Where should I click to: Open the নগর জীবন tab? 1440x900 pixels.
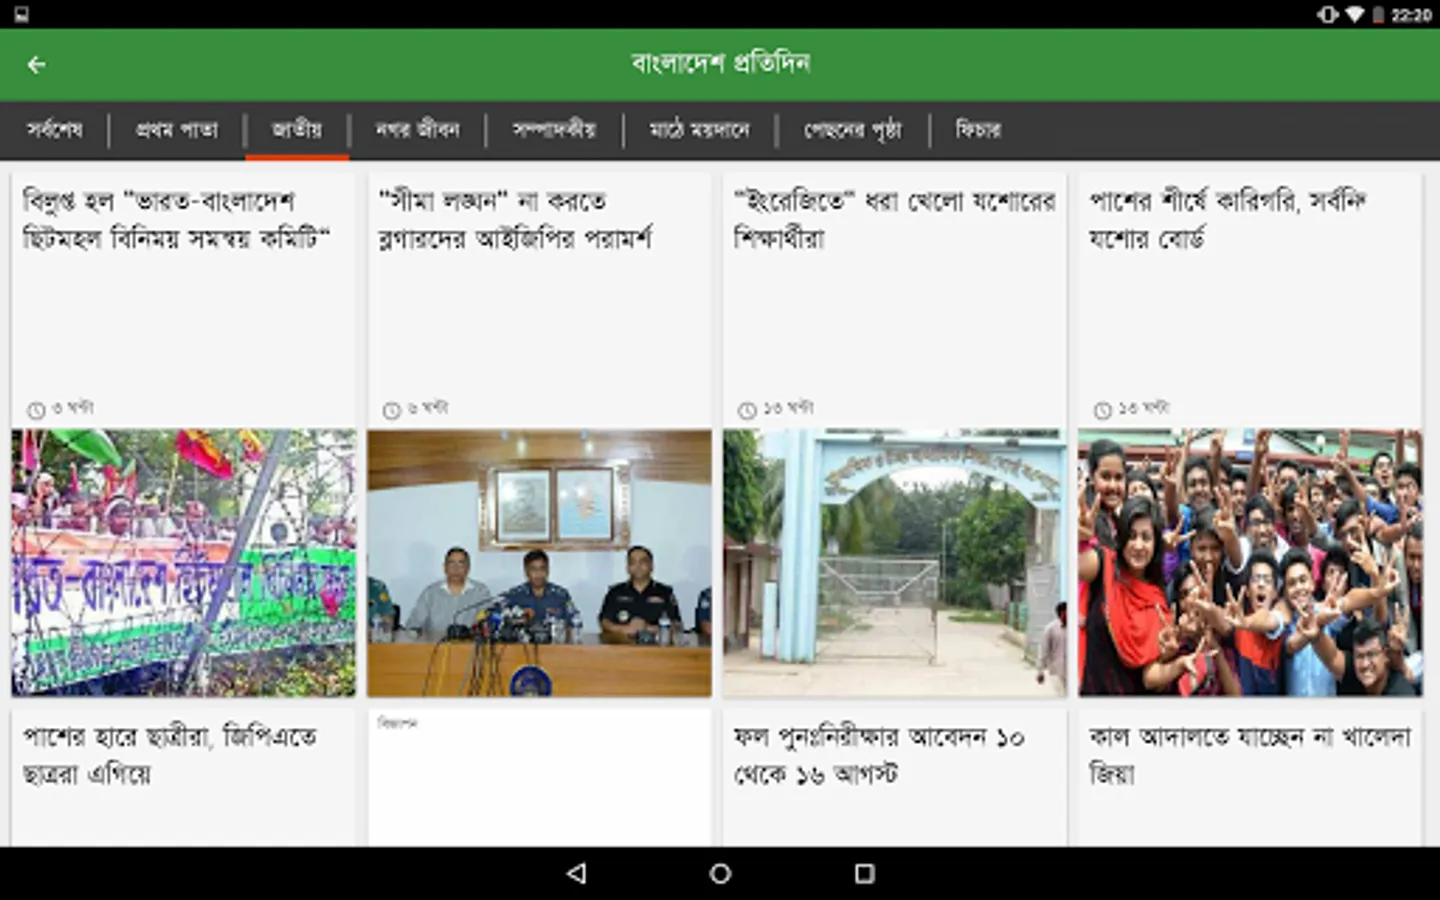click(417, 130)
